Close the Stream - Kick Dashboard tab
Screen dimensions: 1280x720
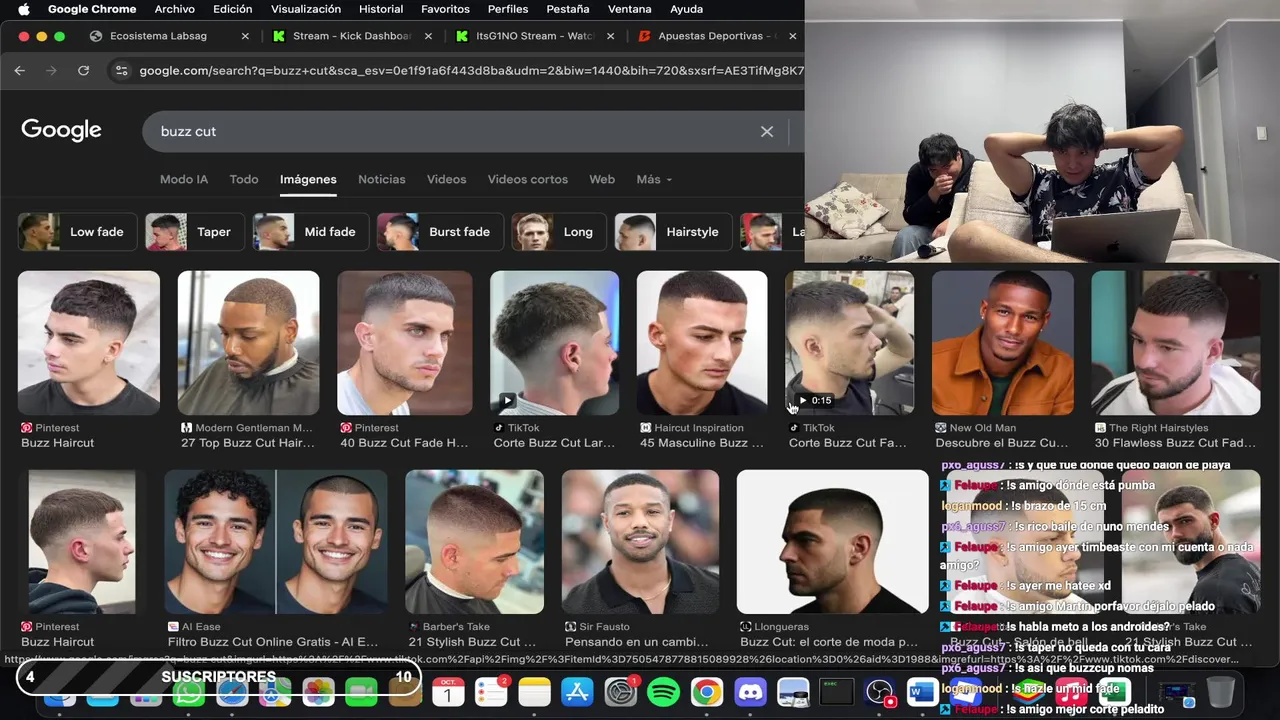[x=429, y=36]
